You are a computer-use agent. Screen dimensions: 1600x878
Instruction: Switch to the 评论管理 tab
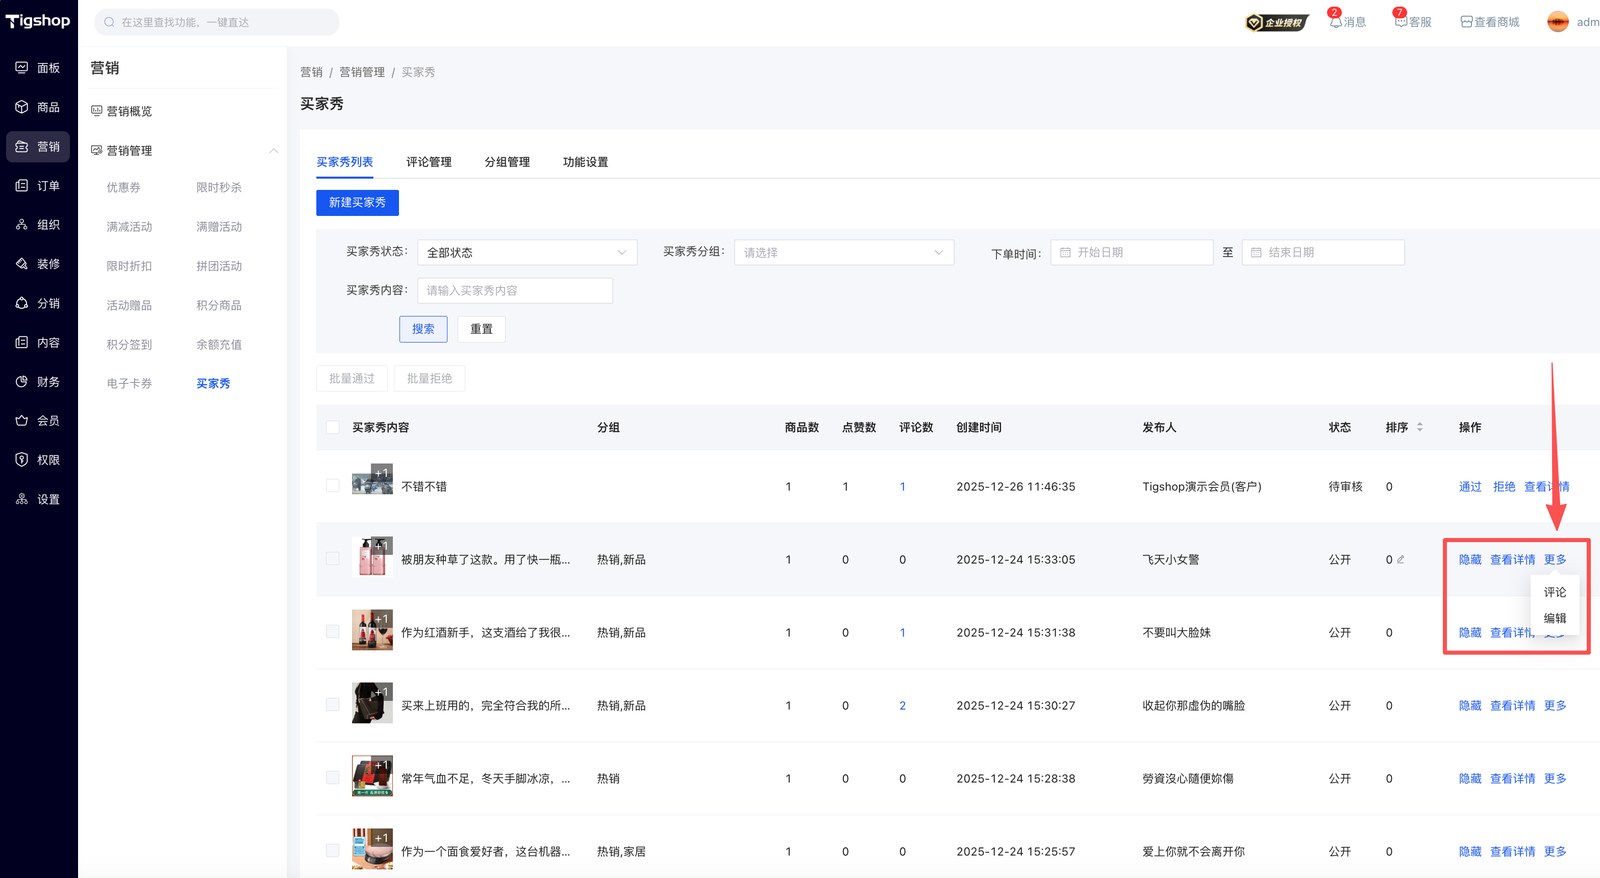pos(429,162)
